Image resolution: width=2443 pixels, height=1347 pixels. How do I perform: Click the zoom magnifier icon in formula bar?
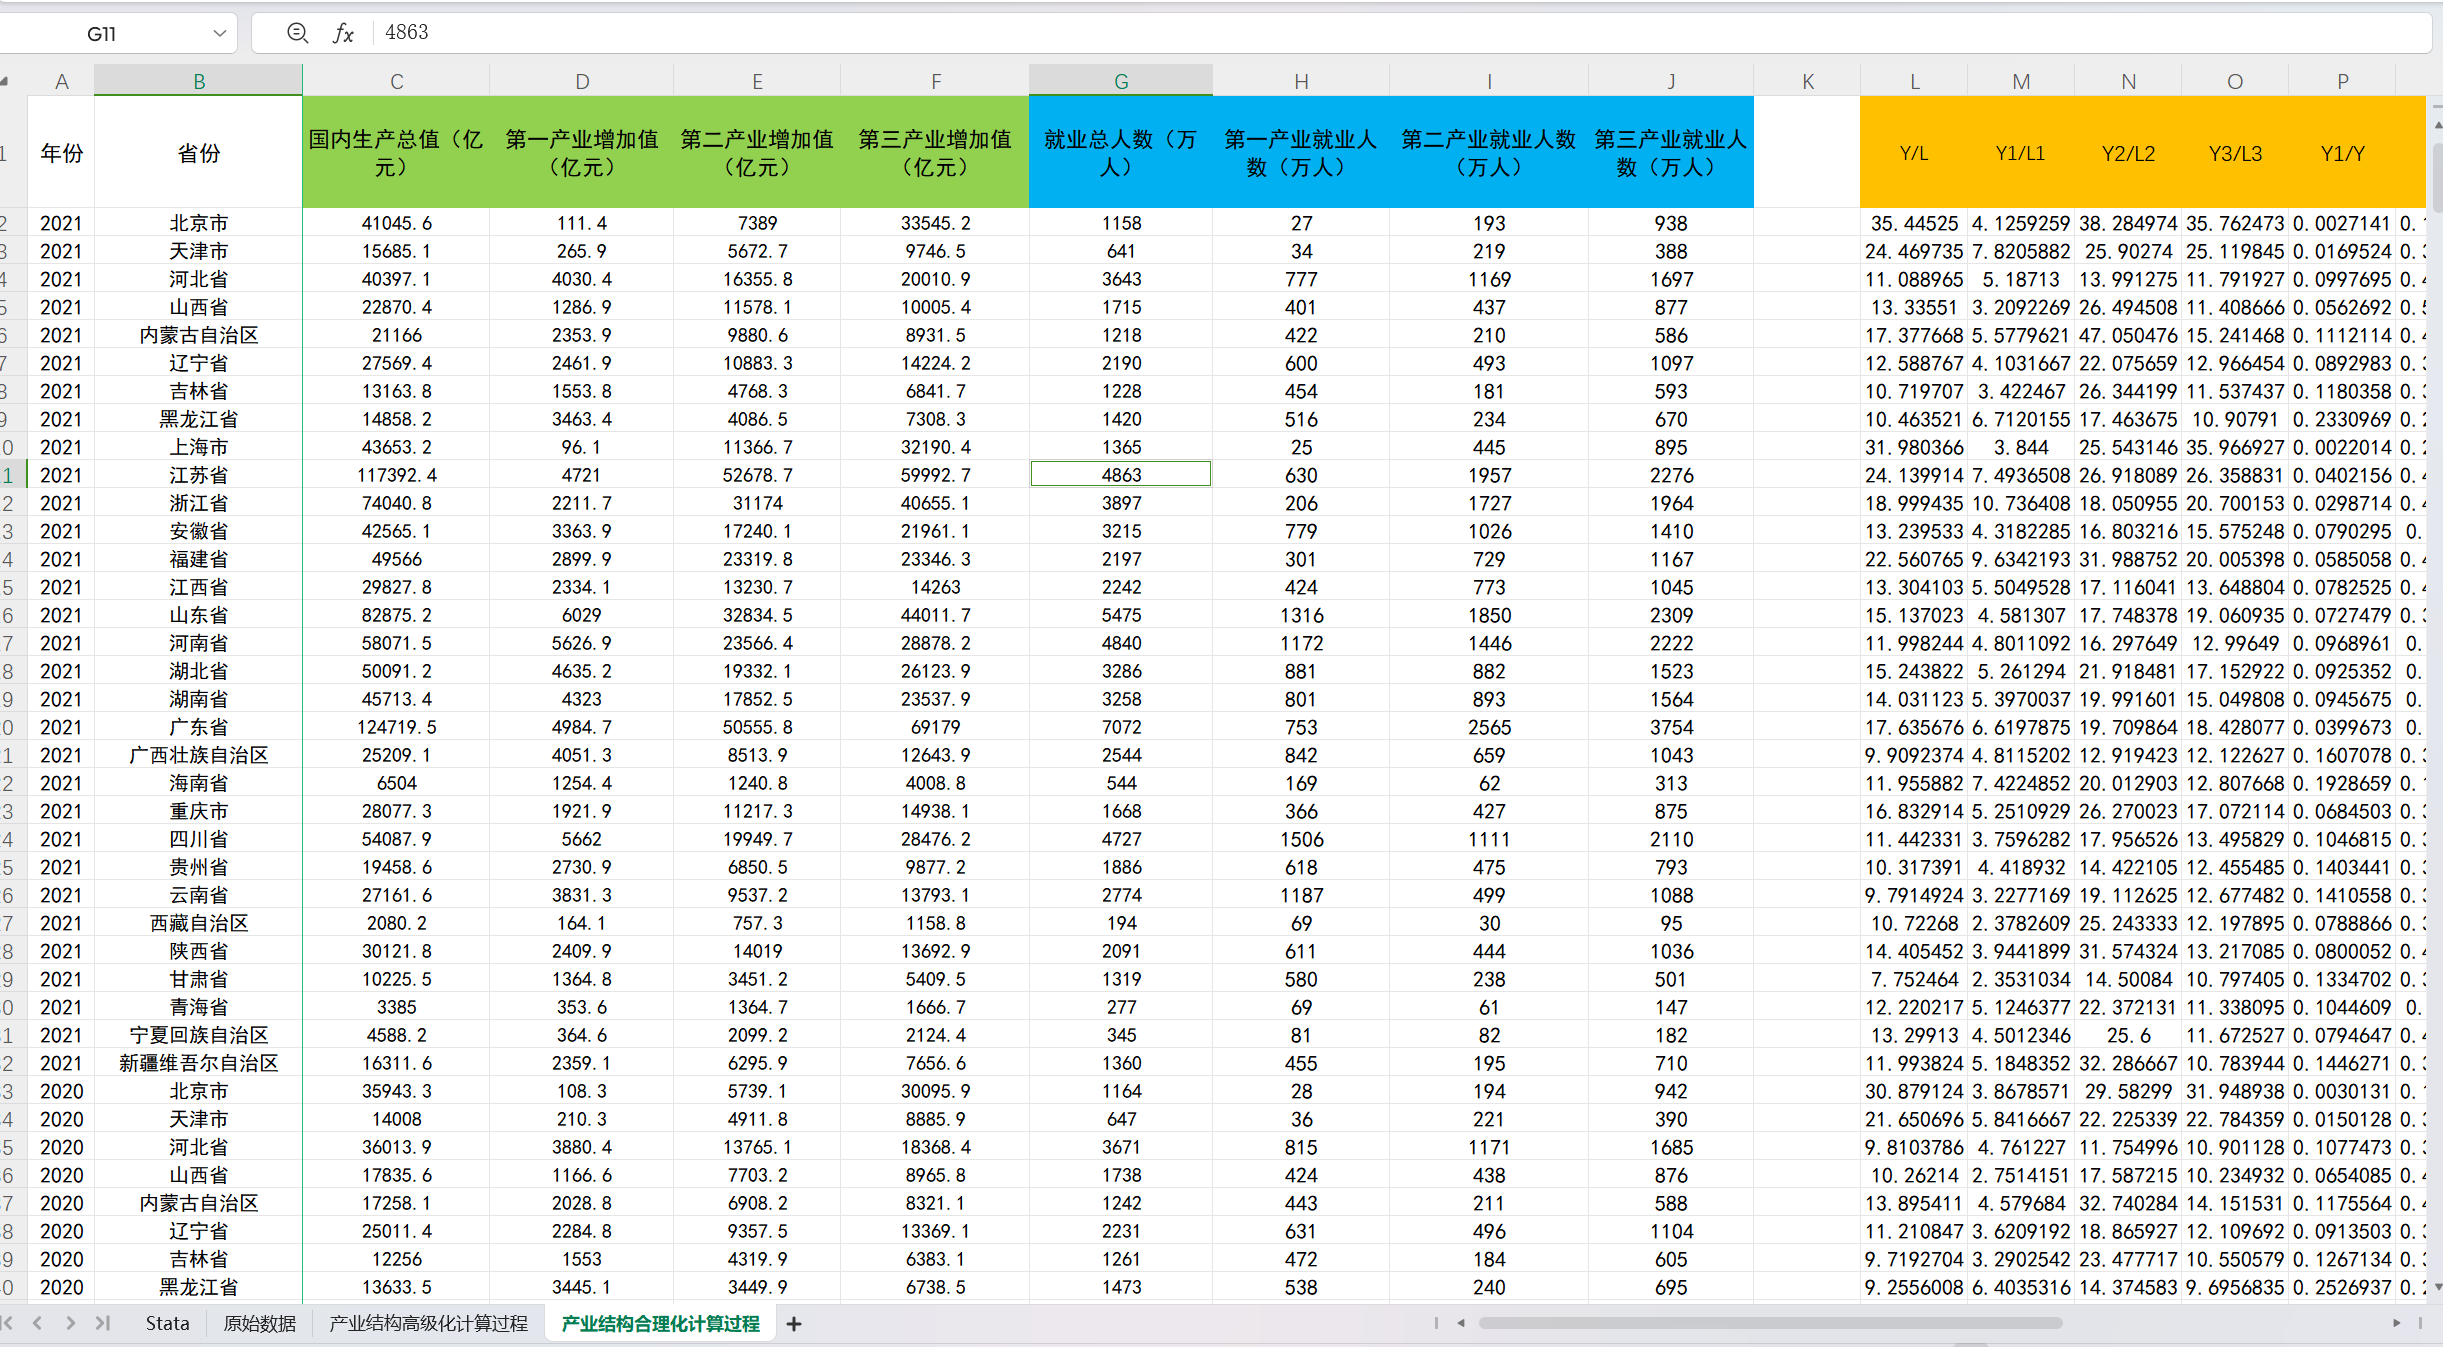click(297, 33)
